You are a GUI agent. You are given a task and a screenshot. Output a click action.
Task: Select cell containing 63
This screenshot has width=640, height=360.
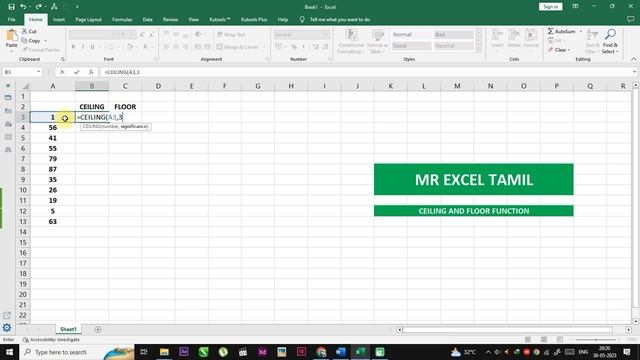(53, 222)
